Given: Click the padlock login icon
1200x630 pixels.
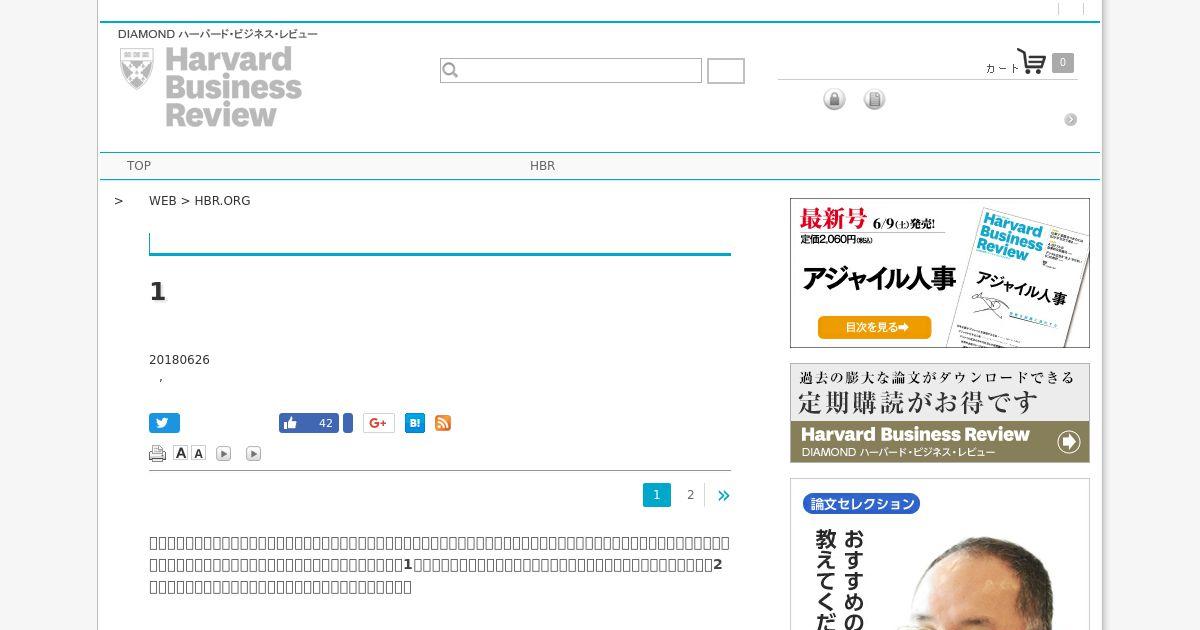Looking at the screenshot, I should pyautogui.click(x=834, y=99).
